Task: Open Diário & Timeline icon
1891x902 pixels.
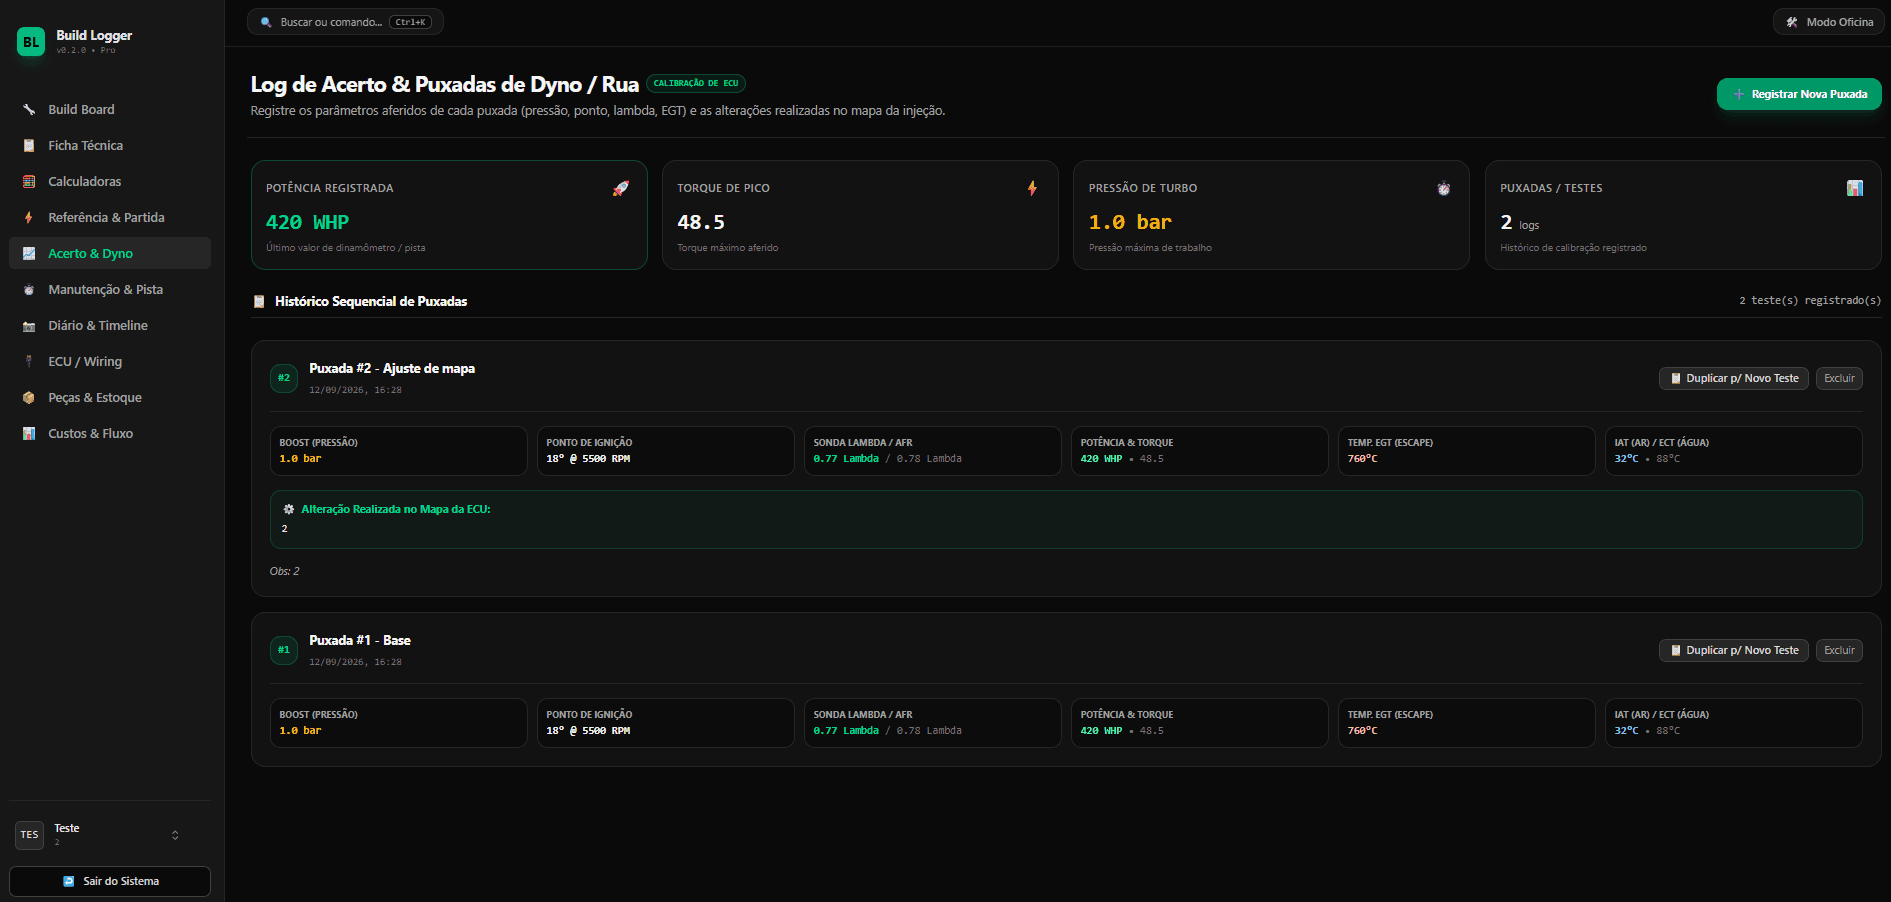Action: pyautogui.click(x=29, y=326)
